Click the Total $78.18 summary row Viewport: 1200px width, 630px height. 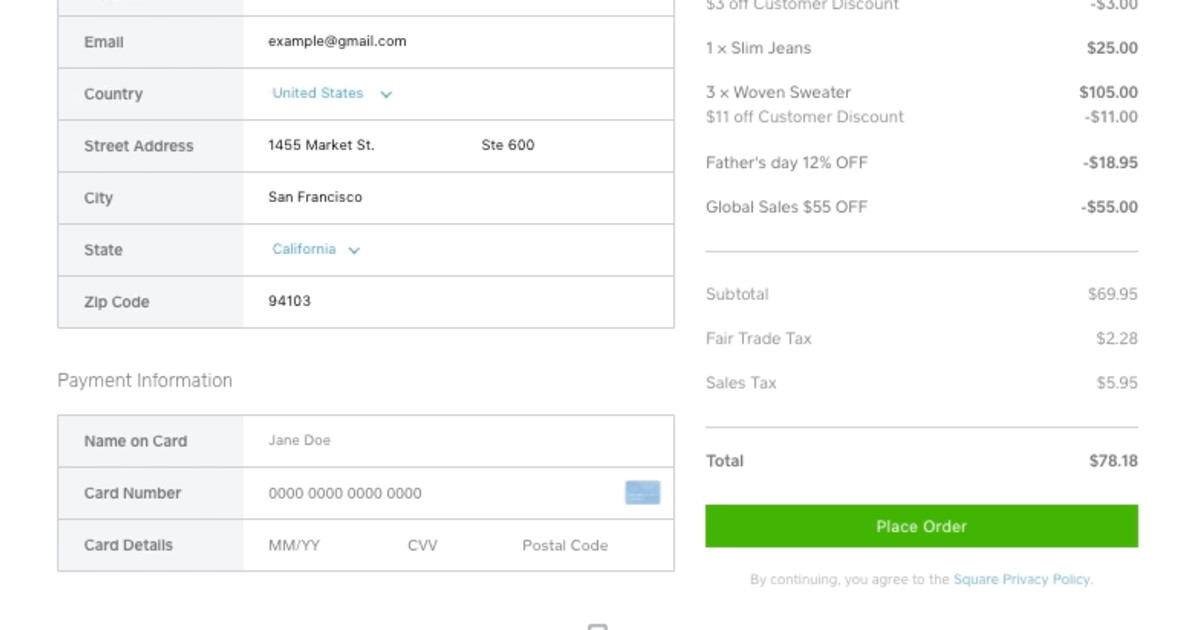[x=921, y=460]
